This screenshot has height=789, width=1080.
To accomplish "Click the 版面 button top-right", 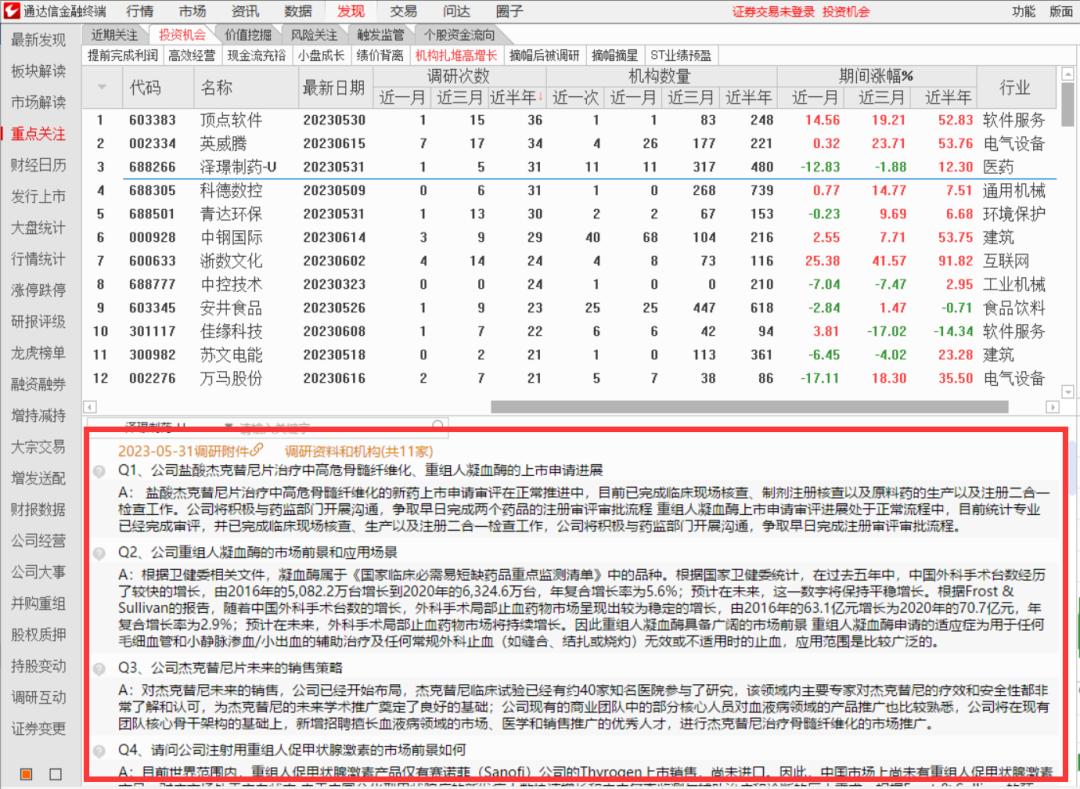I will [x=1062, y=11].
